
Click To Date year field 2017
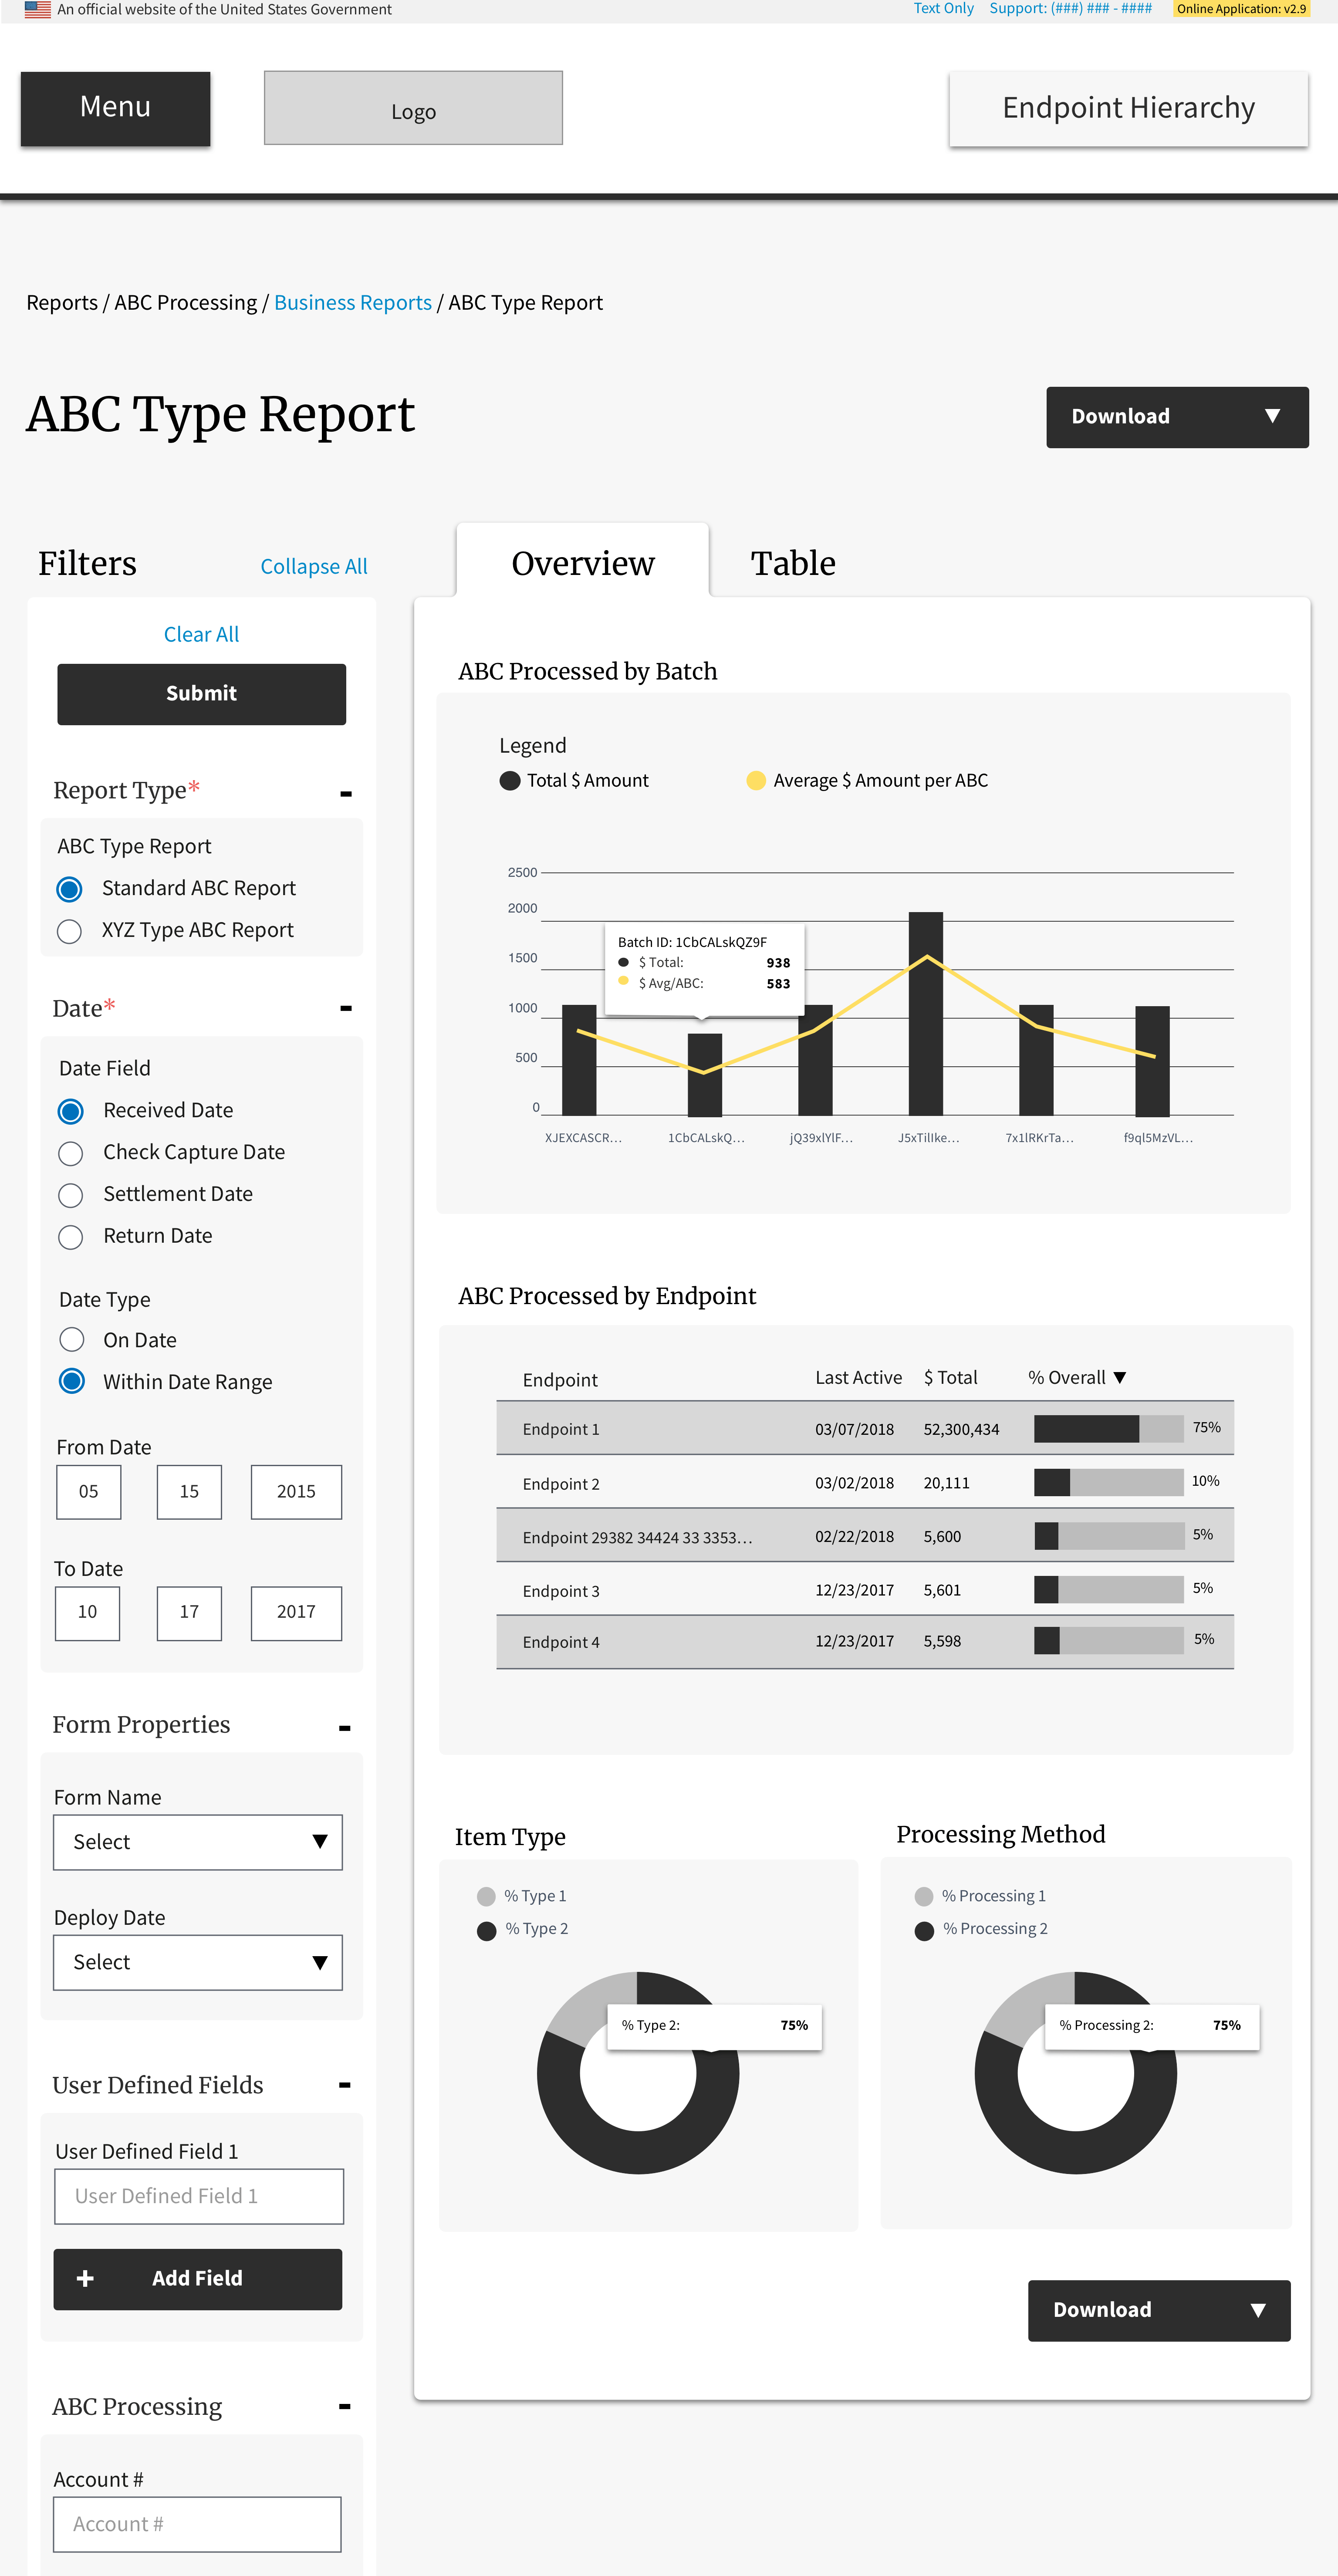296,1612
